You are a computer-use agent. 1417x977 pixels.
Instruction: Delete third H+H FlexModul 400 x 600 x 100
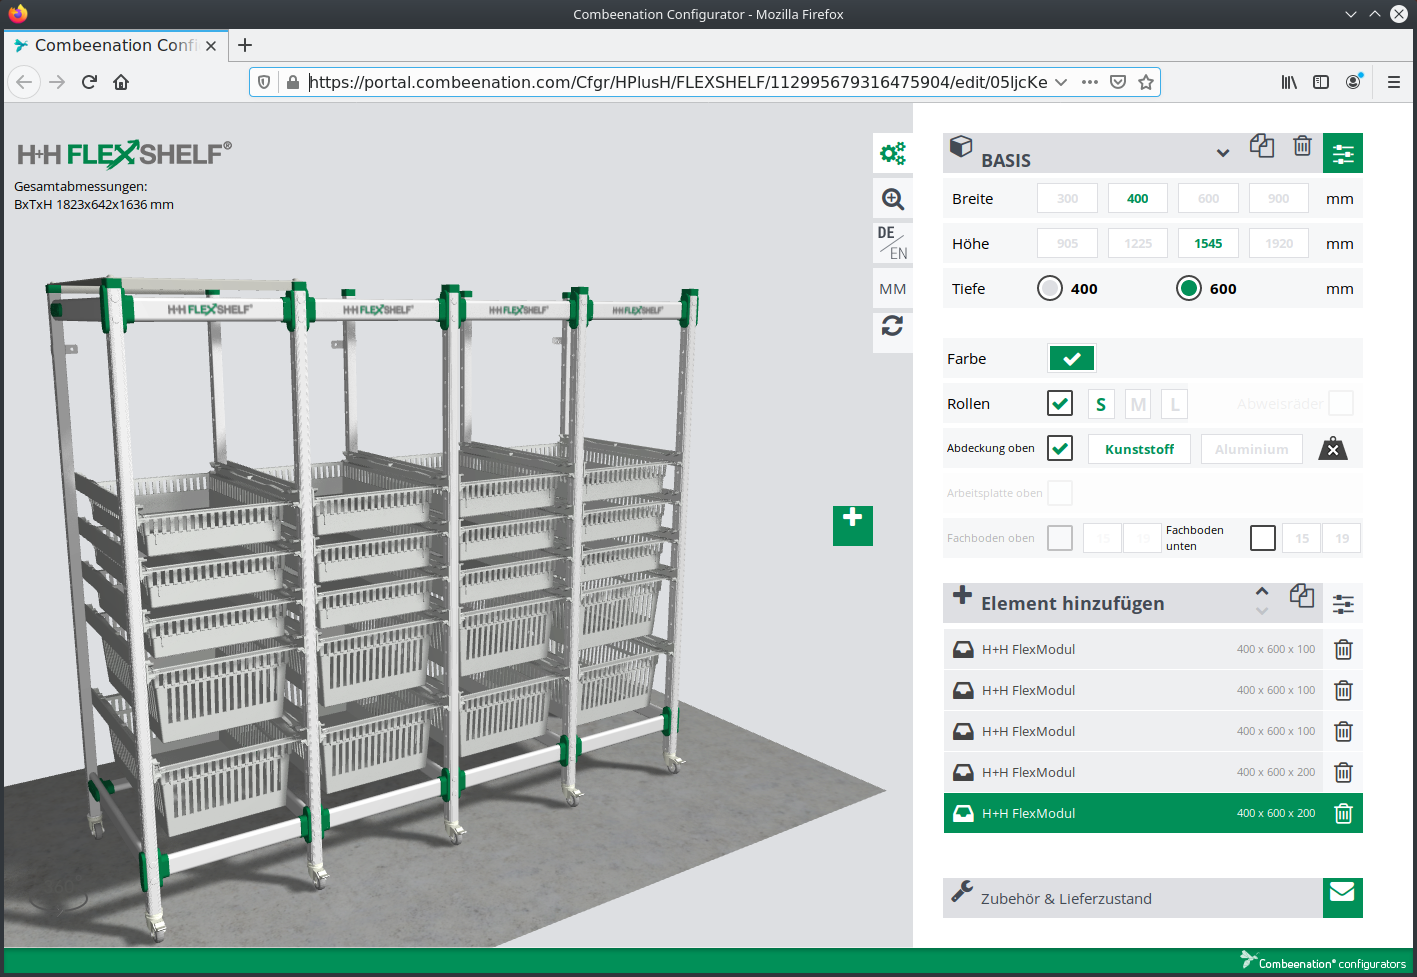[x=1343, y=732]
